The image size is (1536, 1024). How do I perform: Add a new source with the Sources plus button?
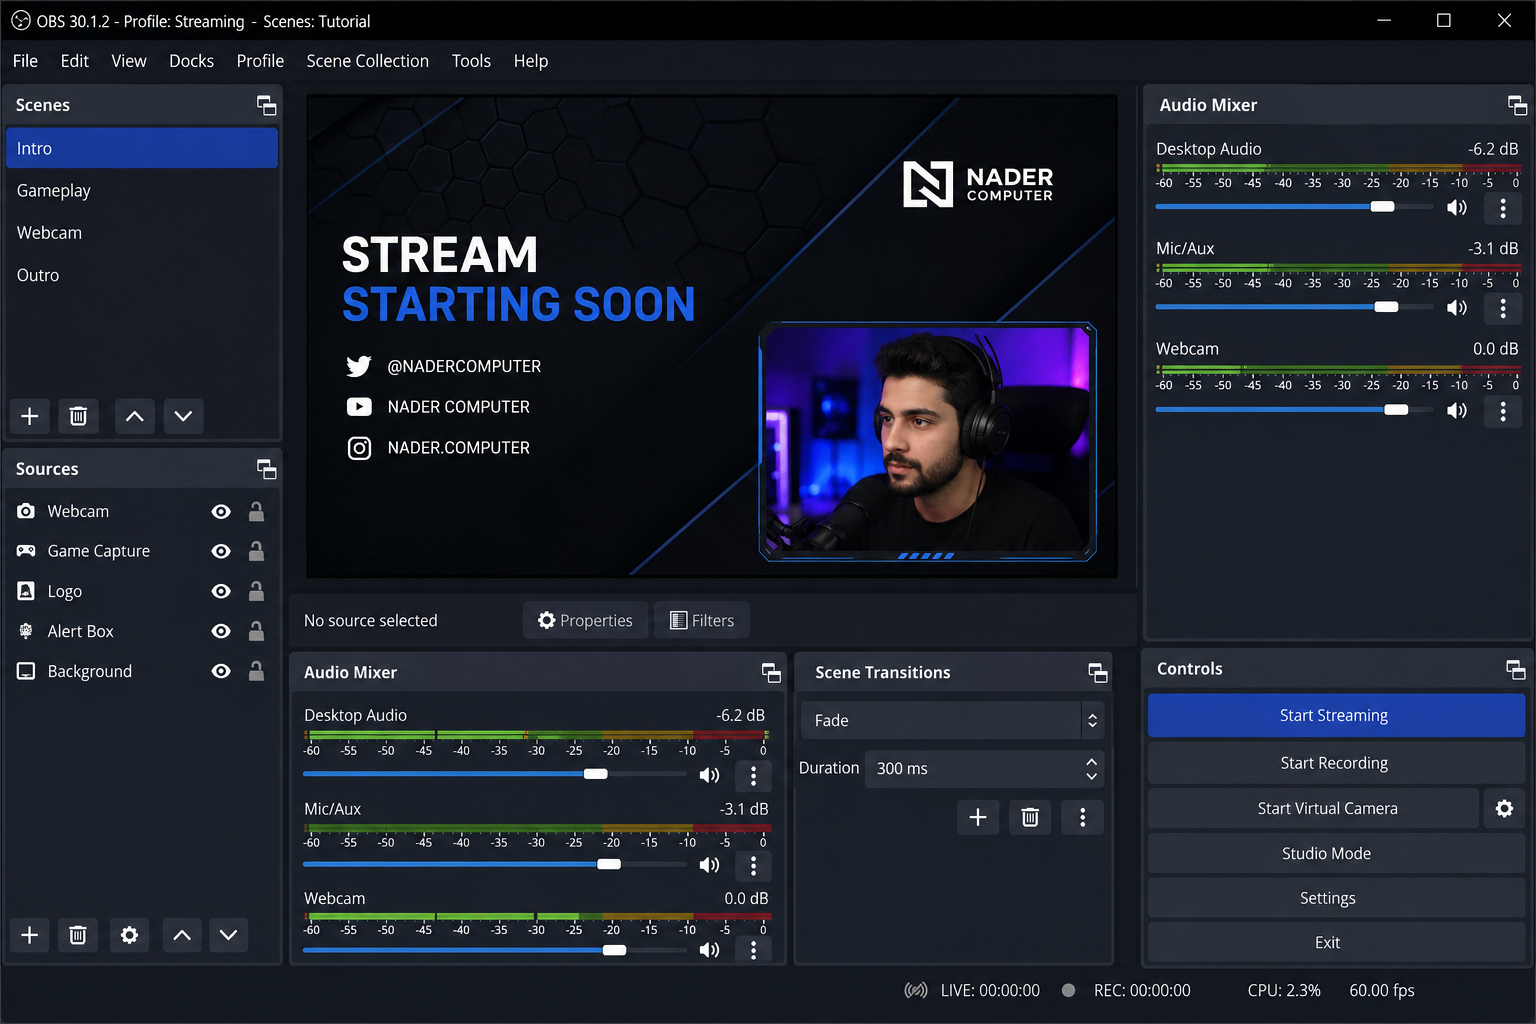tap(30, 935)
